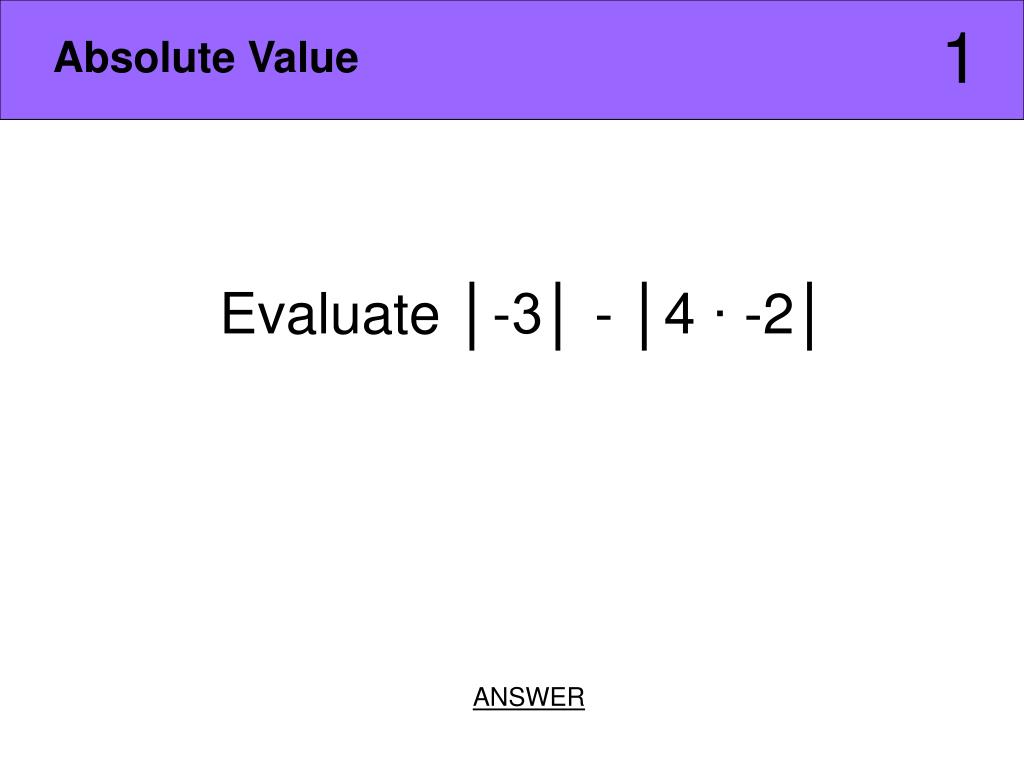Click the digit 2 in the expression
Screen dimensions: 1024x768
778,314
